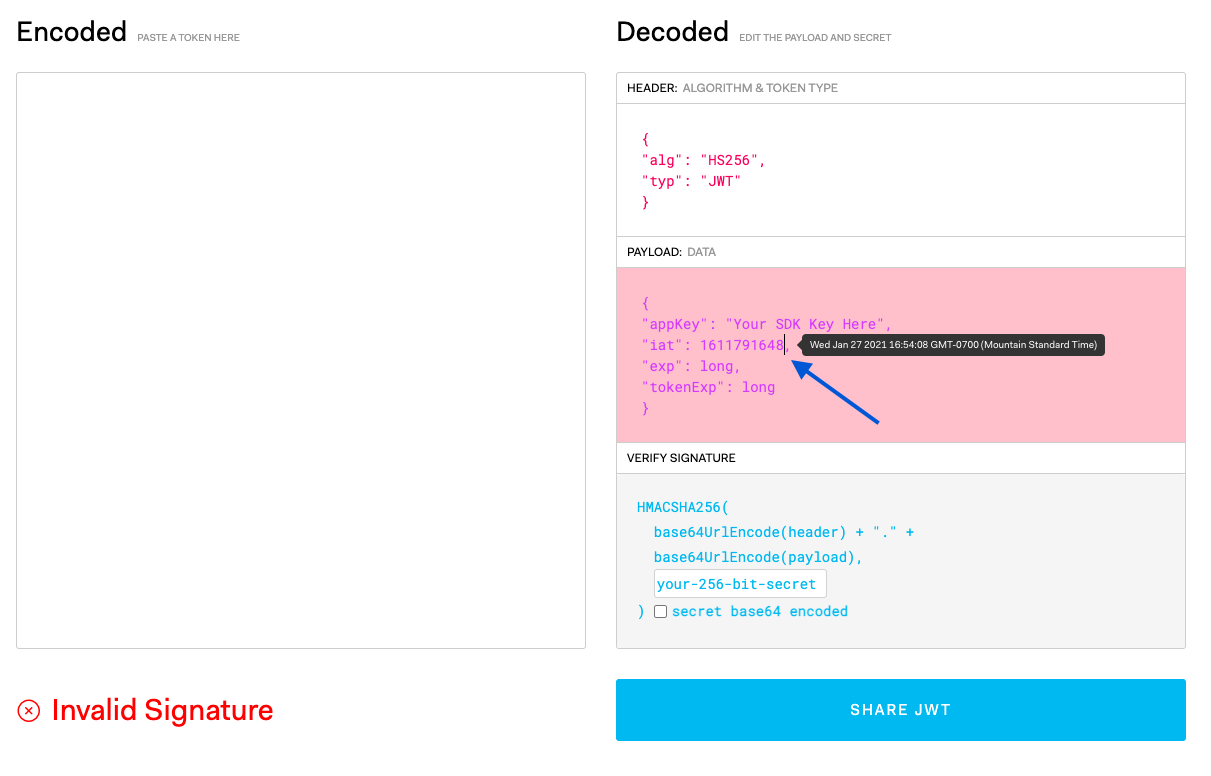This screenshot has width=1211, height=776.
Task: Enable the secret base64 encoded checkbox
Action: point(660,611)
